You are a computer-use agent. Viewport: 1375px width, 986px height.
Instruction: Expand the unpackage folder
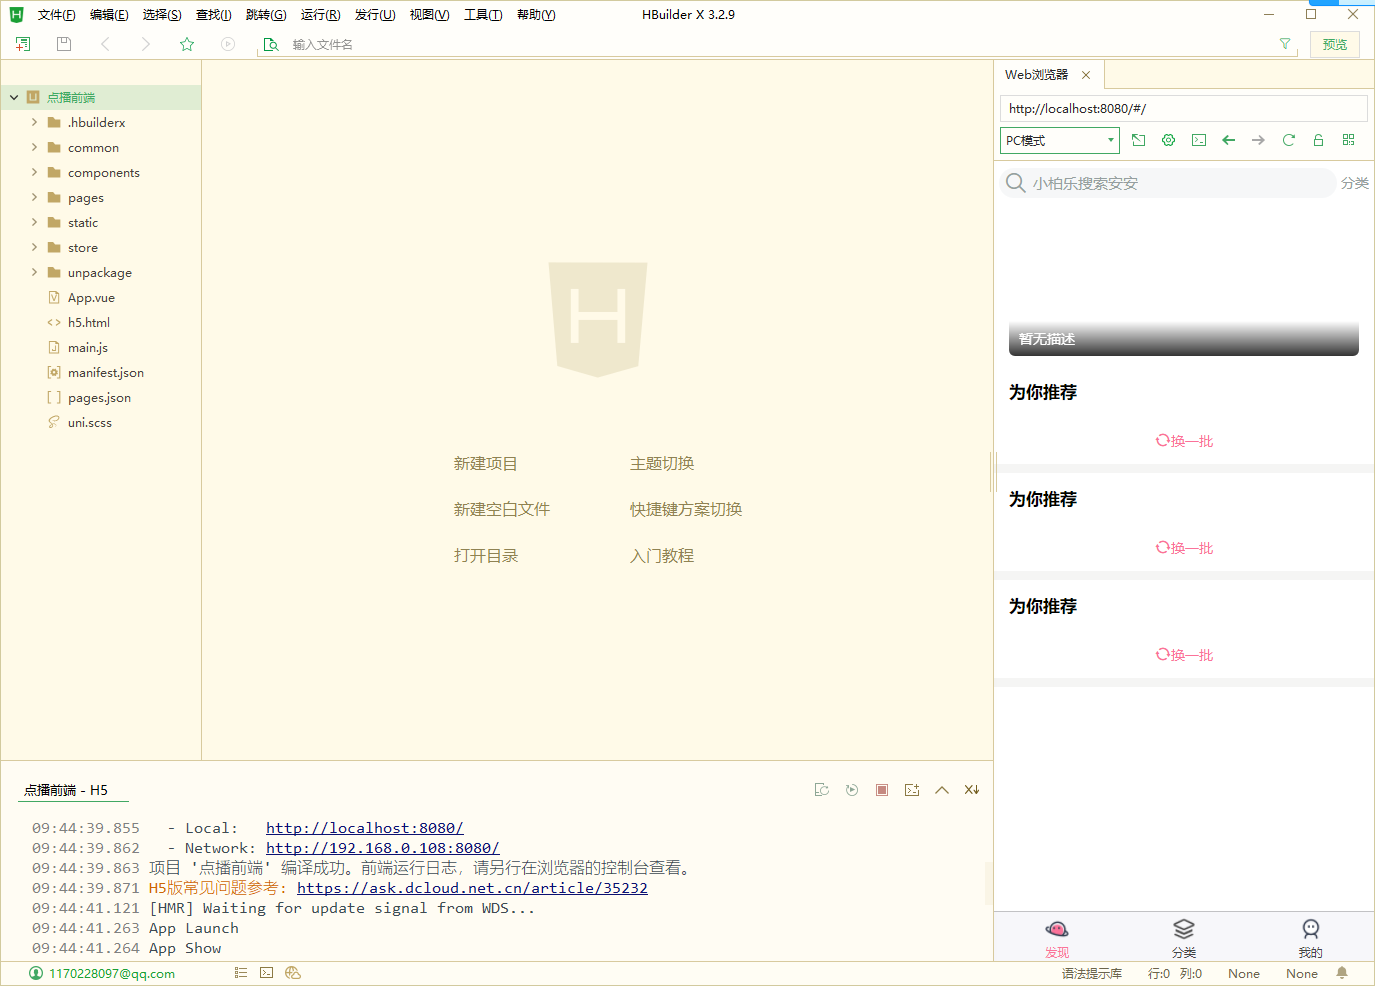(35, 272)
